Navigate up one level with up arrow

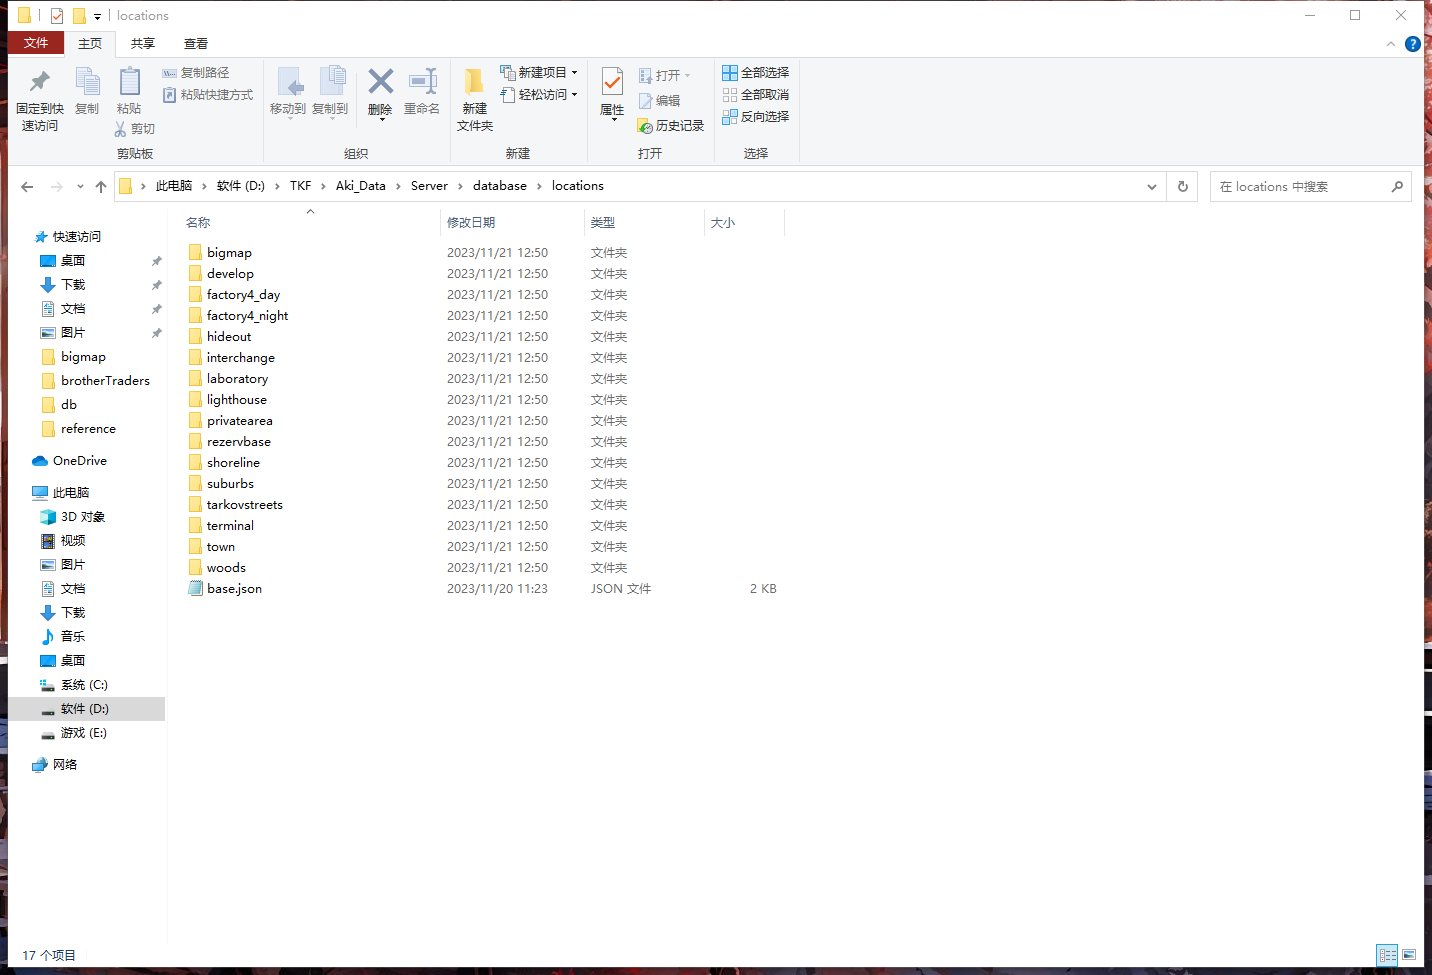pos(101,187)
